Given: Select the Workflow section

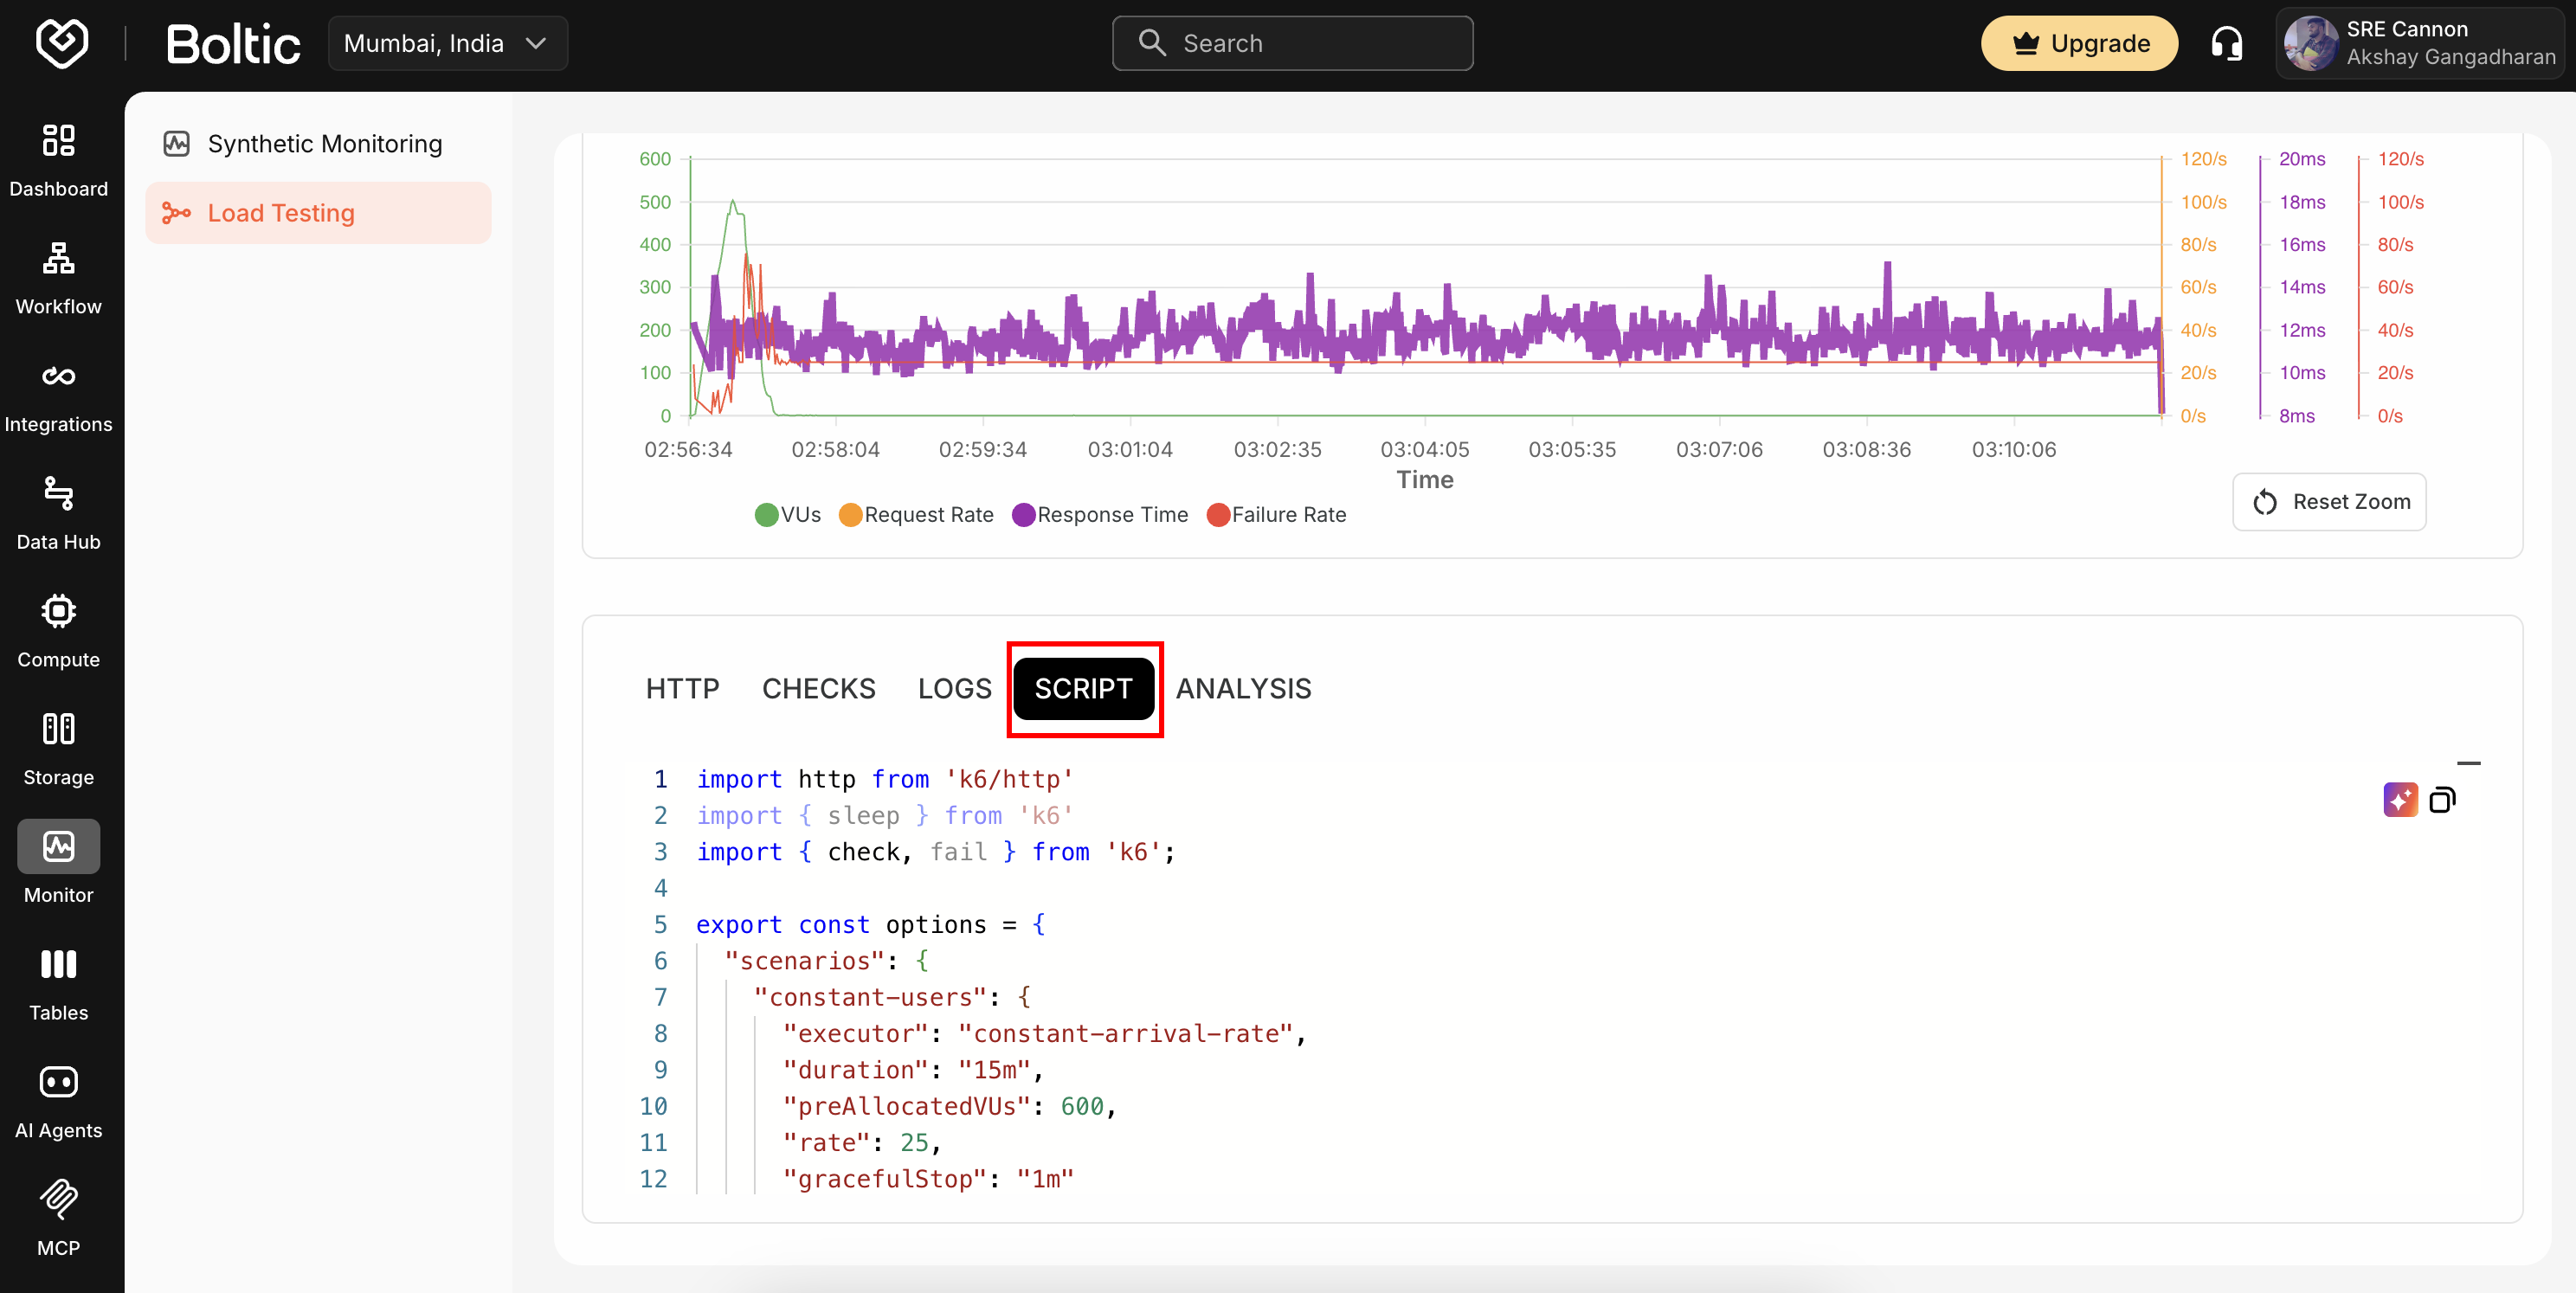Looking at the screenshot, I should pos(58,277).
